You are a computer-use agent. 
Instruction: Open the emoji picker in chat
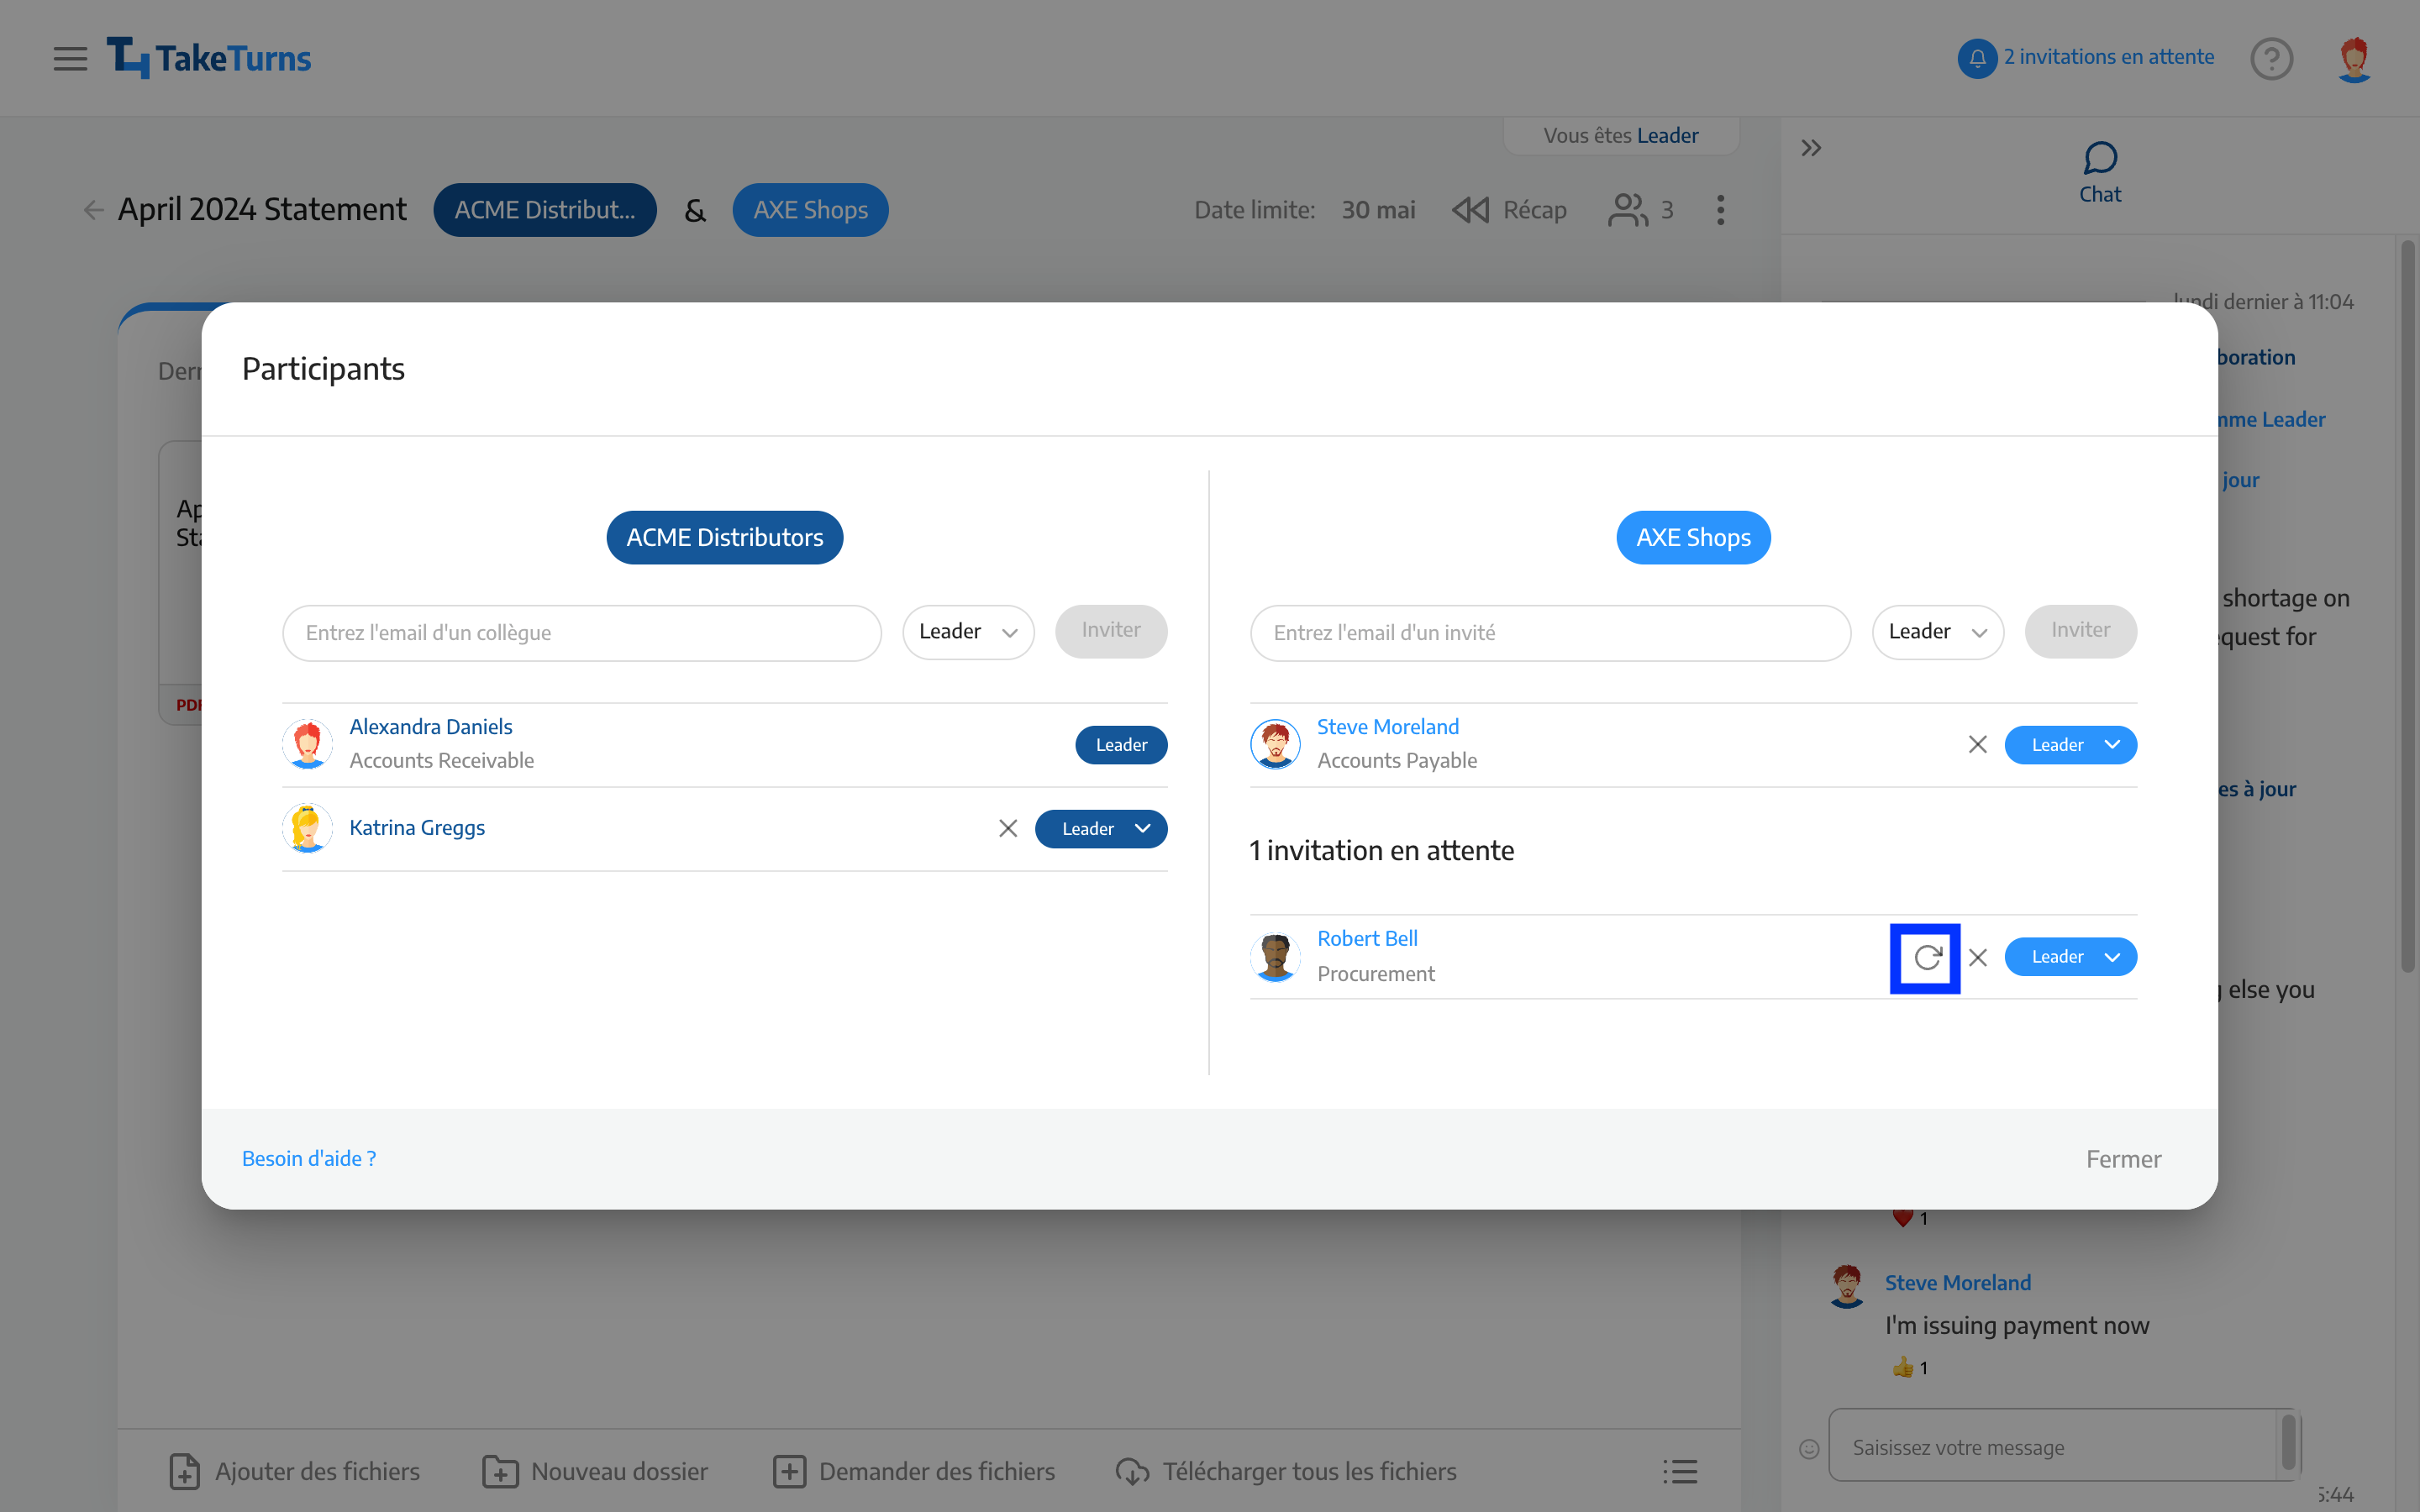[x=1809, y=1449]
